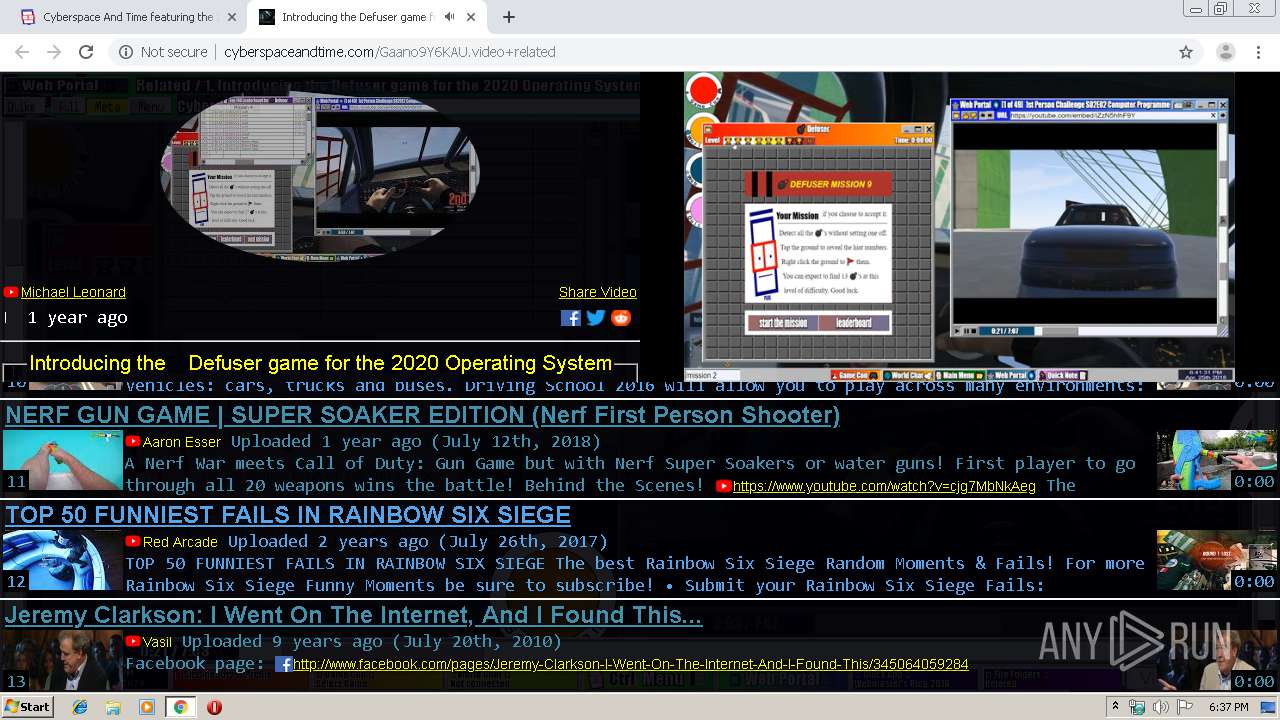Viewport: 1280px width, 720px height.
Task: Click the Share Video link
Action: pos(598,292)
